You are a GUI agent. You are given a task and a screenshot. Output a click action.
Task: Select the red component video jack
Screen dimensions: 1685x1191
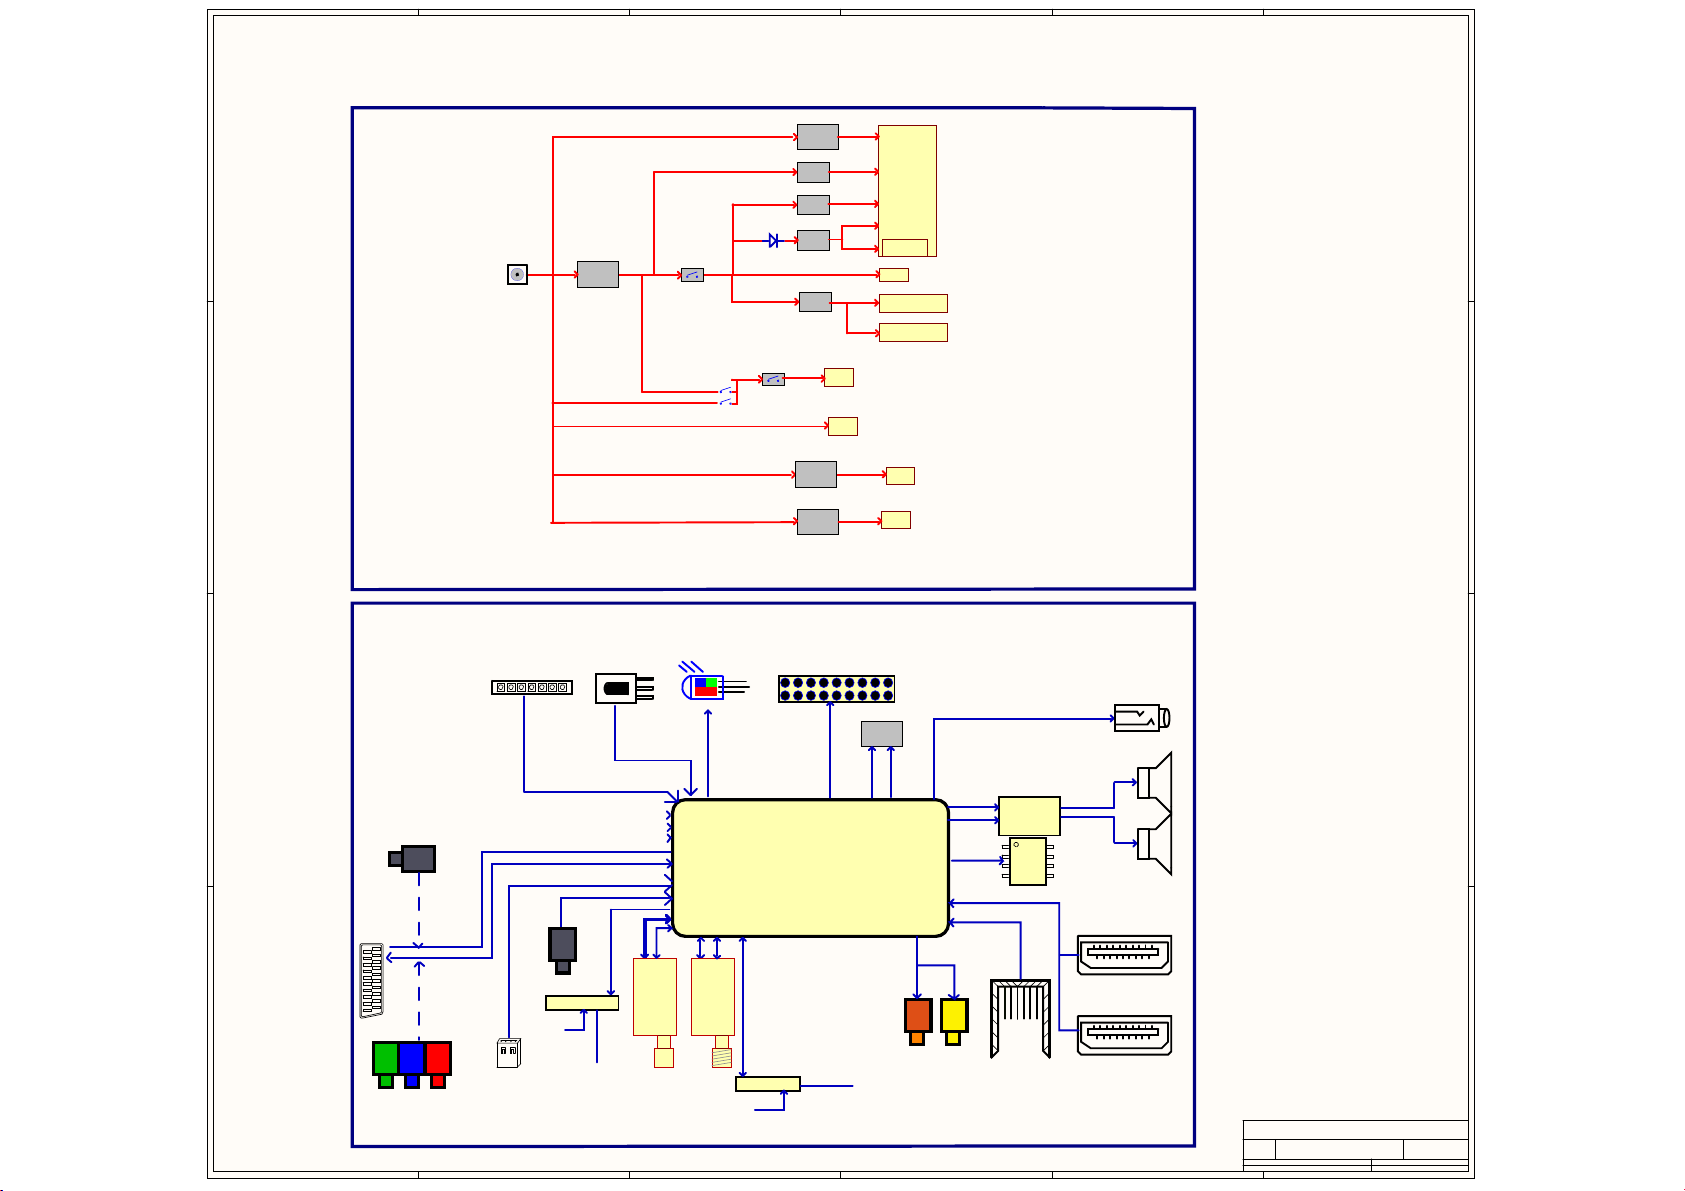438,1064
